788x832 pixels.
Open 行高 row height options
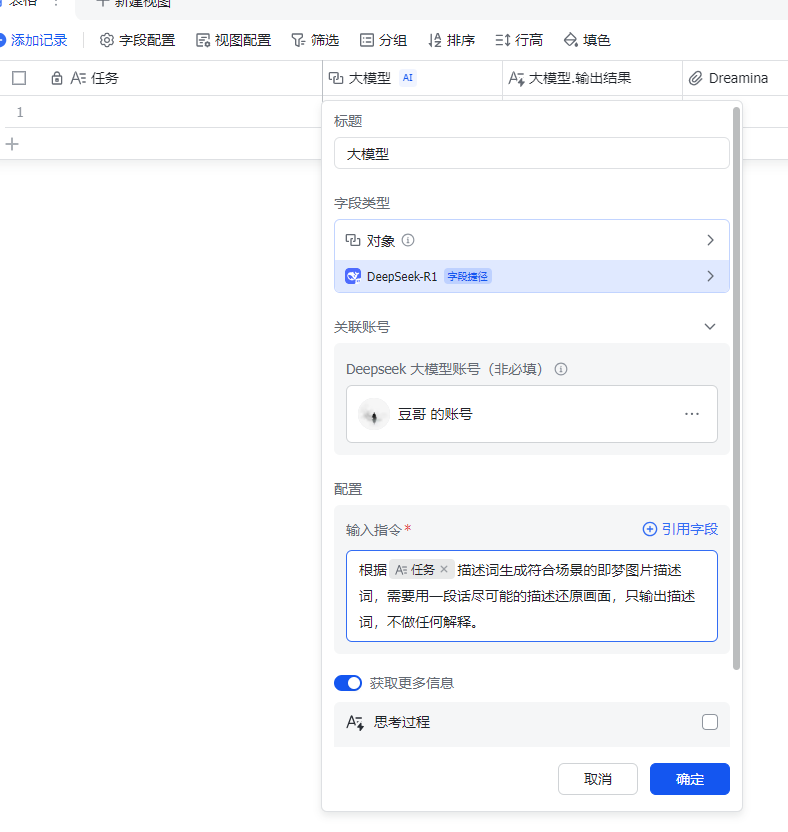point(519,40)
